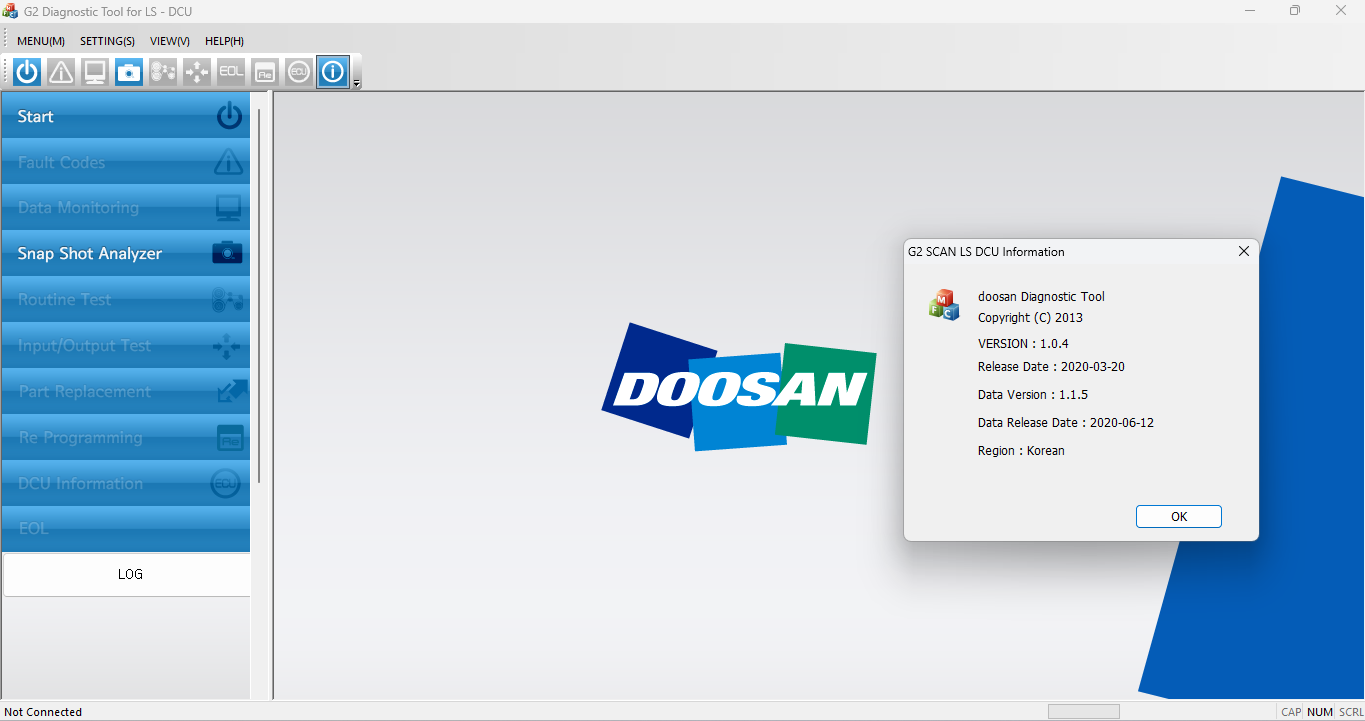Open Snap Shot Analyzer from the sidebar
This screenshot has width=1365, height=721.
(x=126, y=254)
